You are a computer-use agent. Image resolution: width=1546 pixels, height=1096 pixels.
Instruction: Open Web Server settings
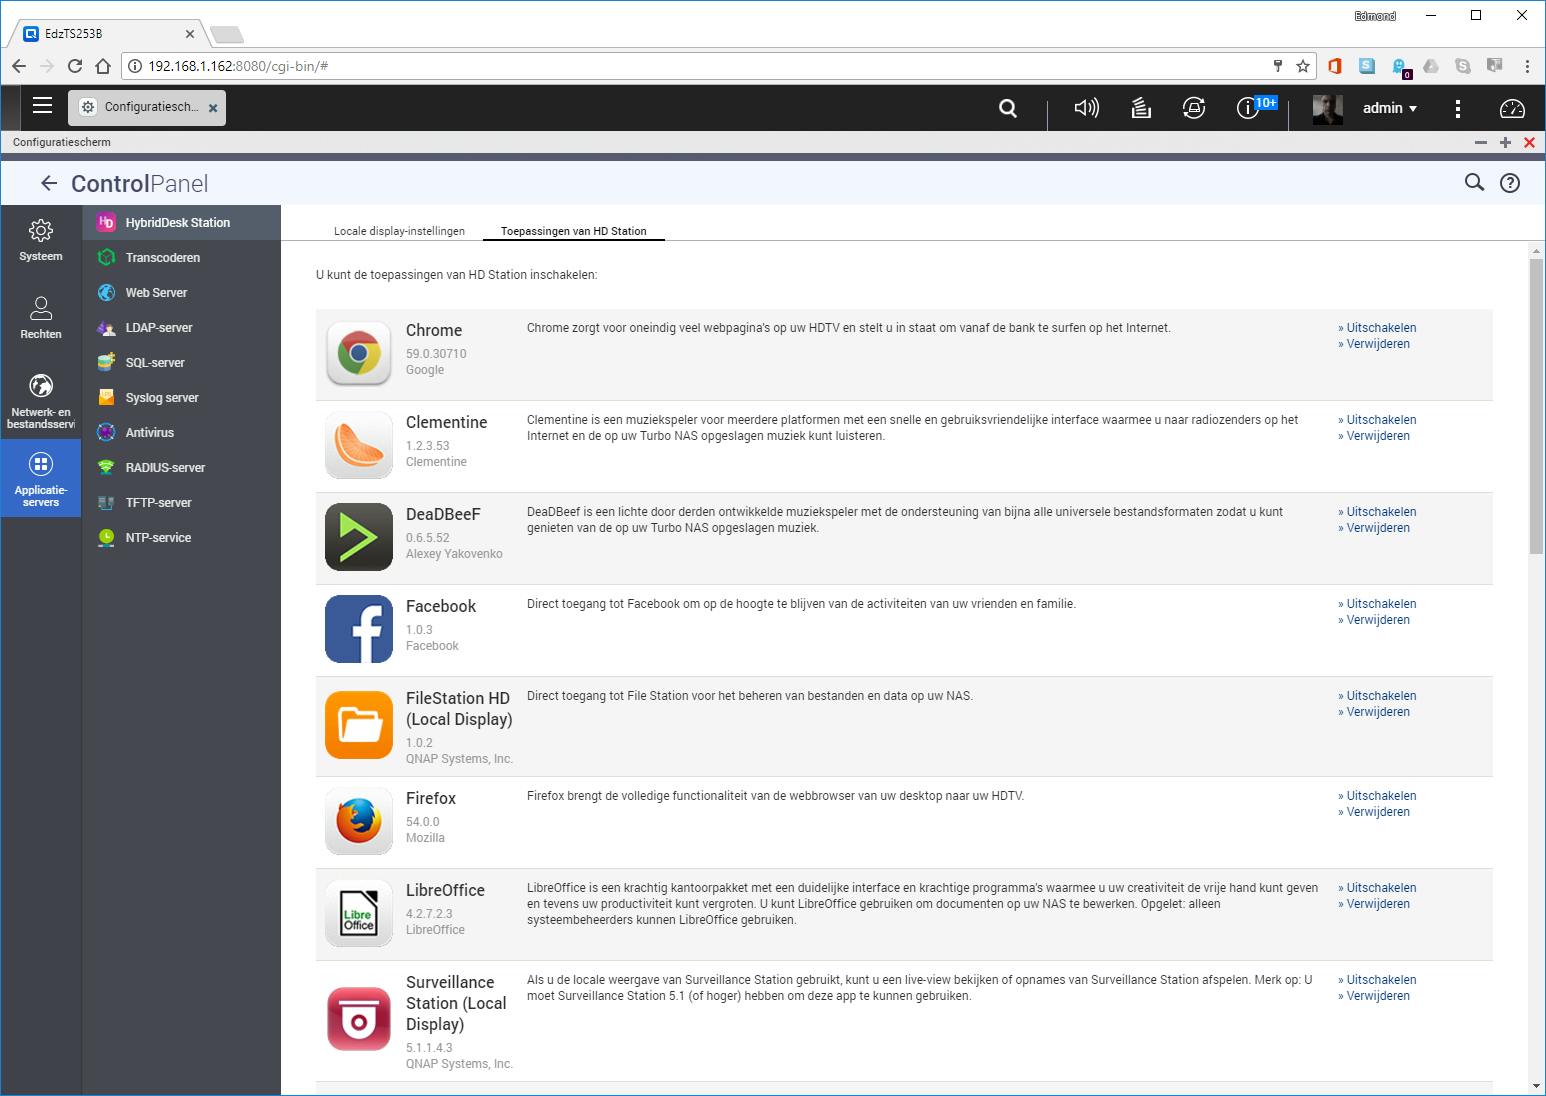[181, 292]
